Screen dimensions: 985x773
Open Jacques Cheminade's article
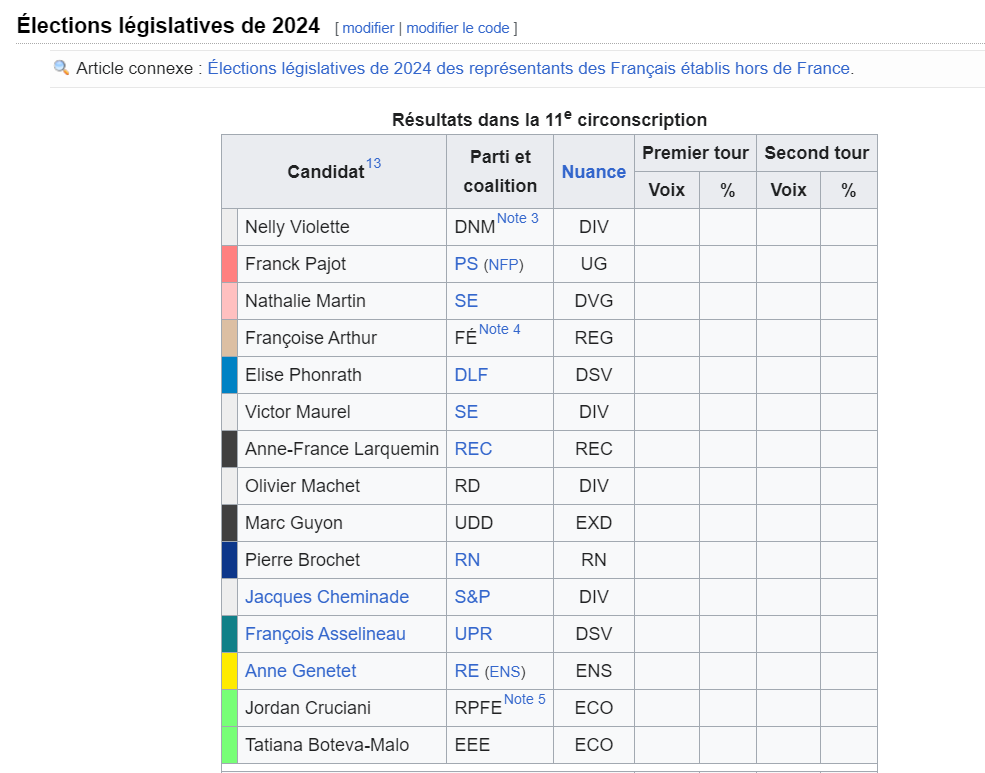pyautogui.click(x=327, y=597)
